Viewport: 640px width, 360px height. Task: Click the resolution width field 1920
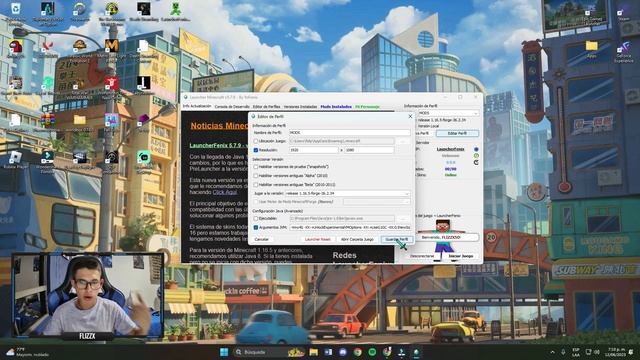pyautogui.click(x=314, y=150)
